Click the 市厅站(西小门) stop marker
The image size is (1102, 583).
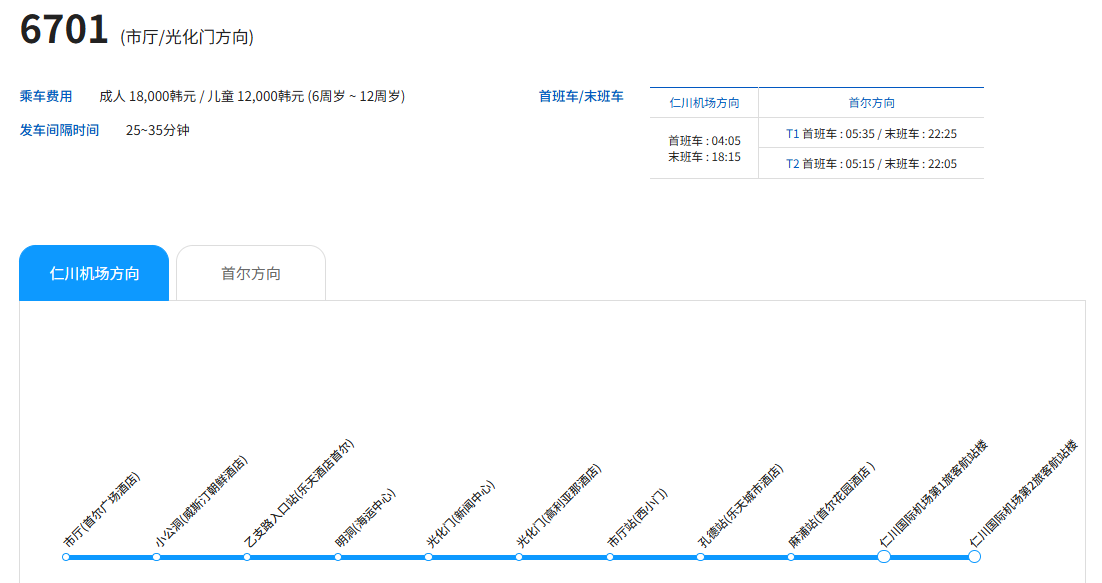click(x=610, y=557)
